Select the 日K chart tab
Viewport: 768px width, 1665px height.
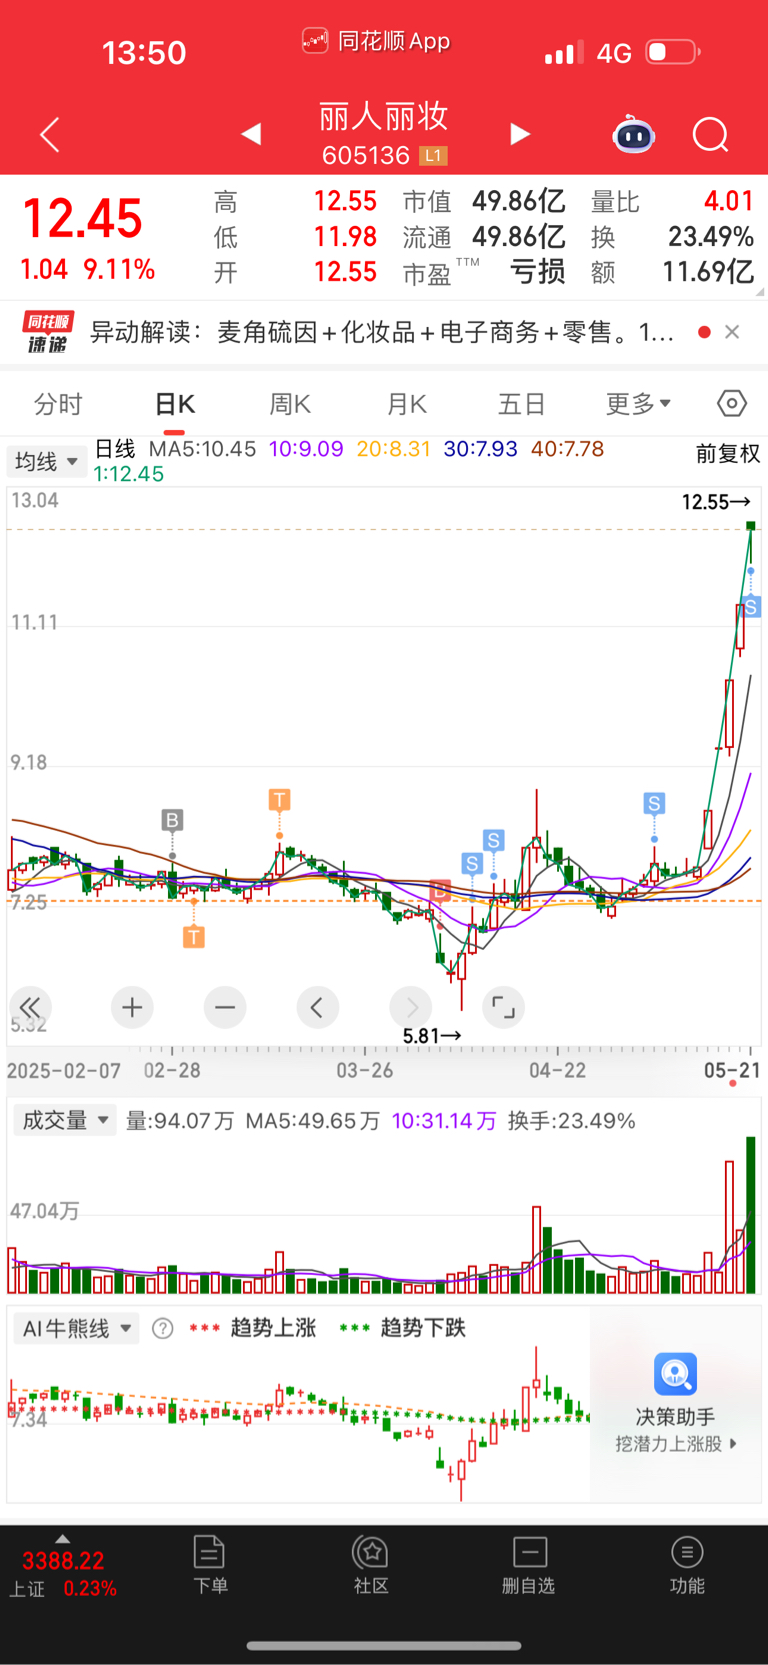(x=175, y=404)
